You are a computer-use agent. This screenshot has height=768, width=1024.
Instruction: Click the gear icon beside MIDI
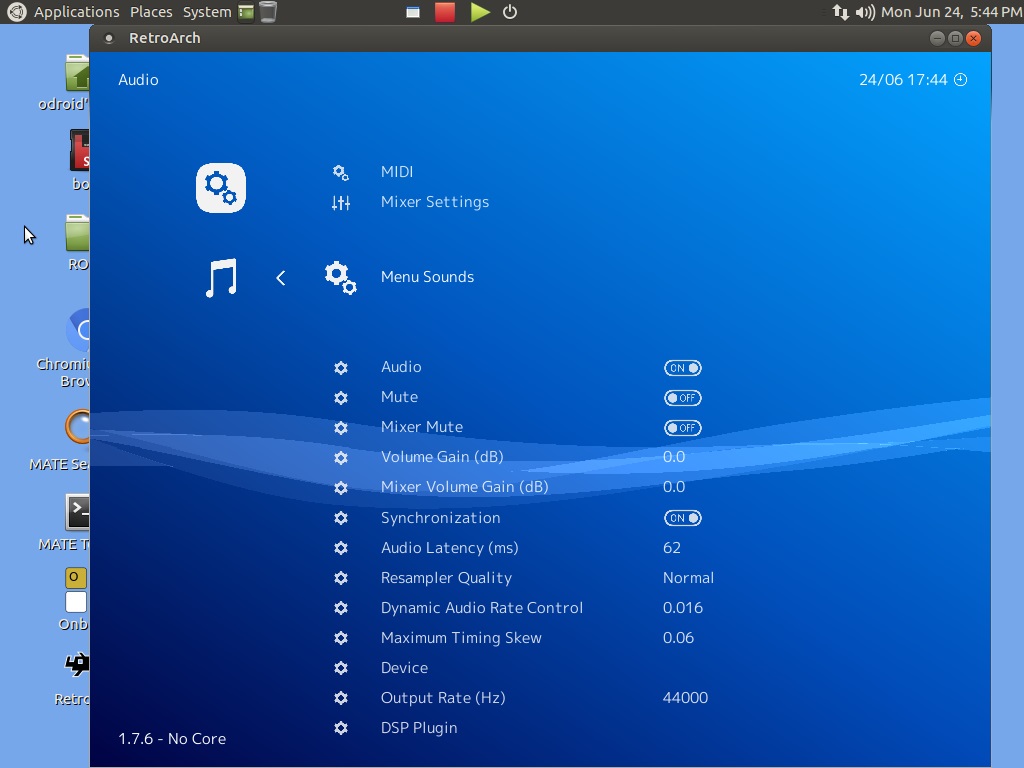[341, 172]
